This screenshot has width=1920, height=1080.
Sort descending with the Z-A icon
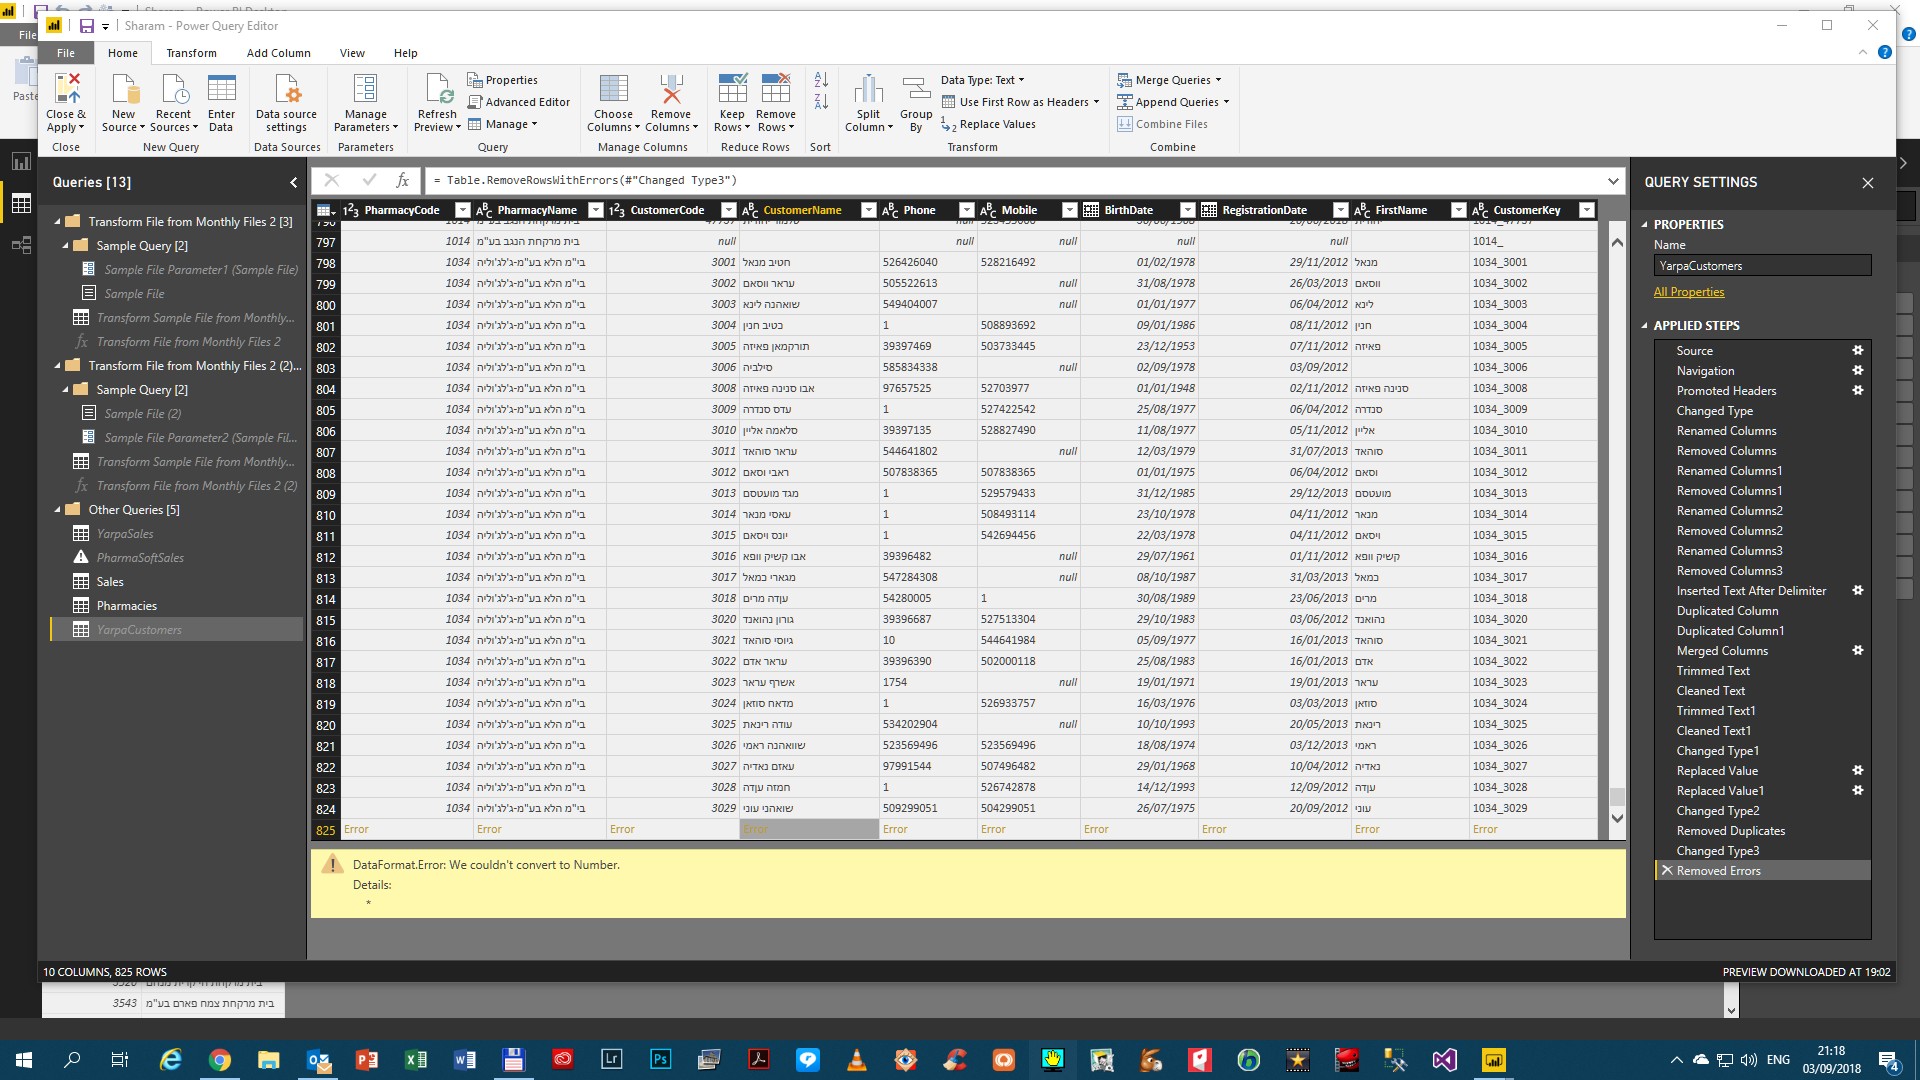(x=821, y=101)
